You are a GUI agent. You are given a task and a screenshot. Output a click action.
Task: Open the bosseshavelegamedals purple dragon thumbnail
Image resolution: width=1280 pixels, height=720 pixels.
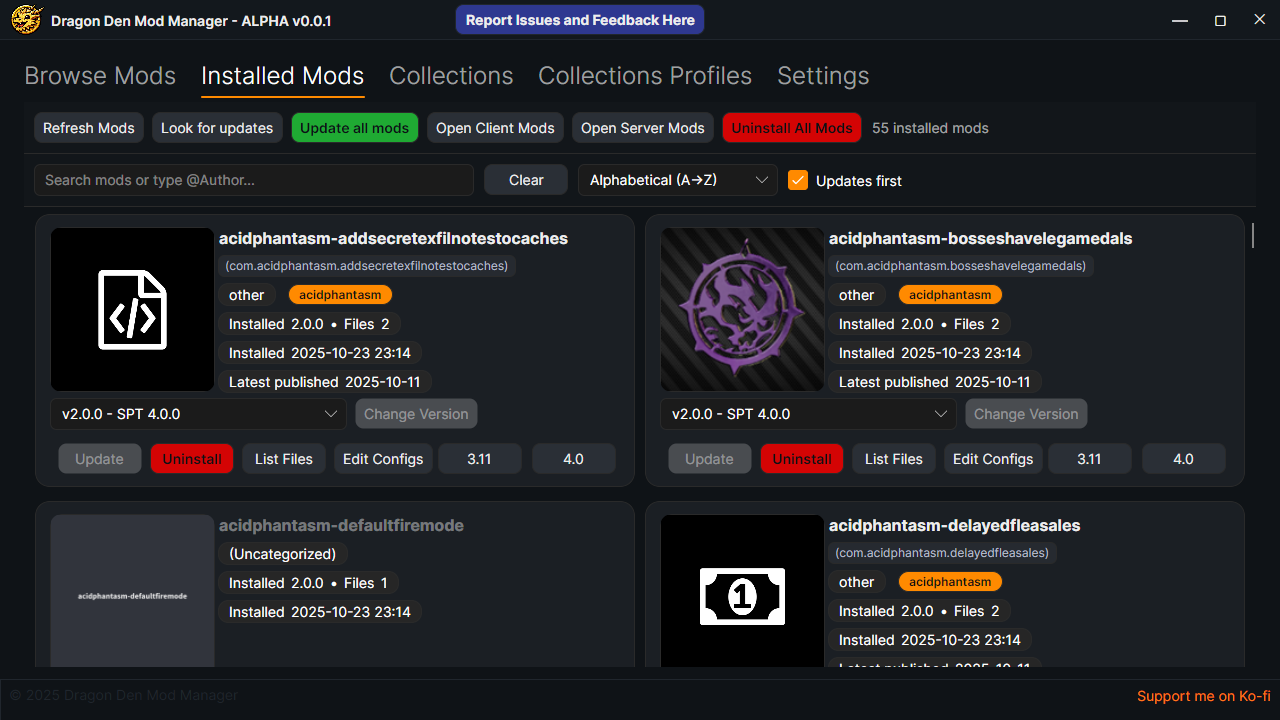coord(742,309)
